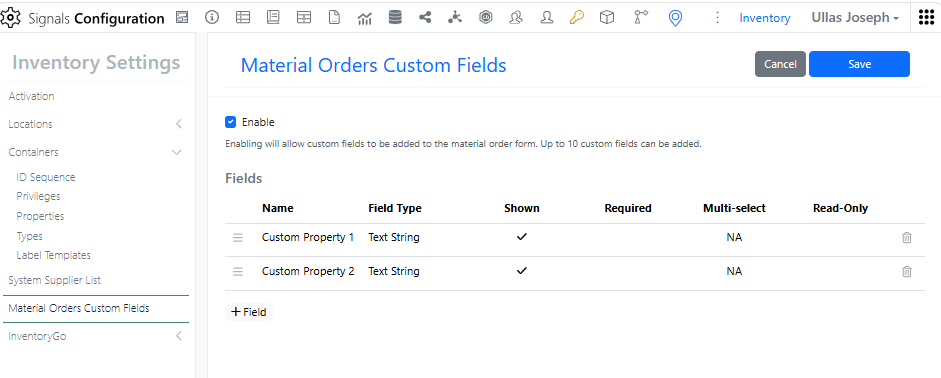Image resolution: width=941 pixels, height=378 pixels.
Task: Click Text String type for Custom Property 1
Action: [x=394, y=237]
